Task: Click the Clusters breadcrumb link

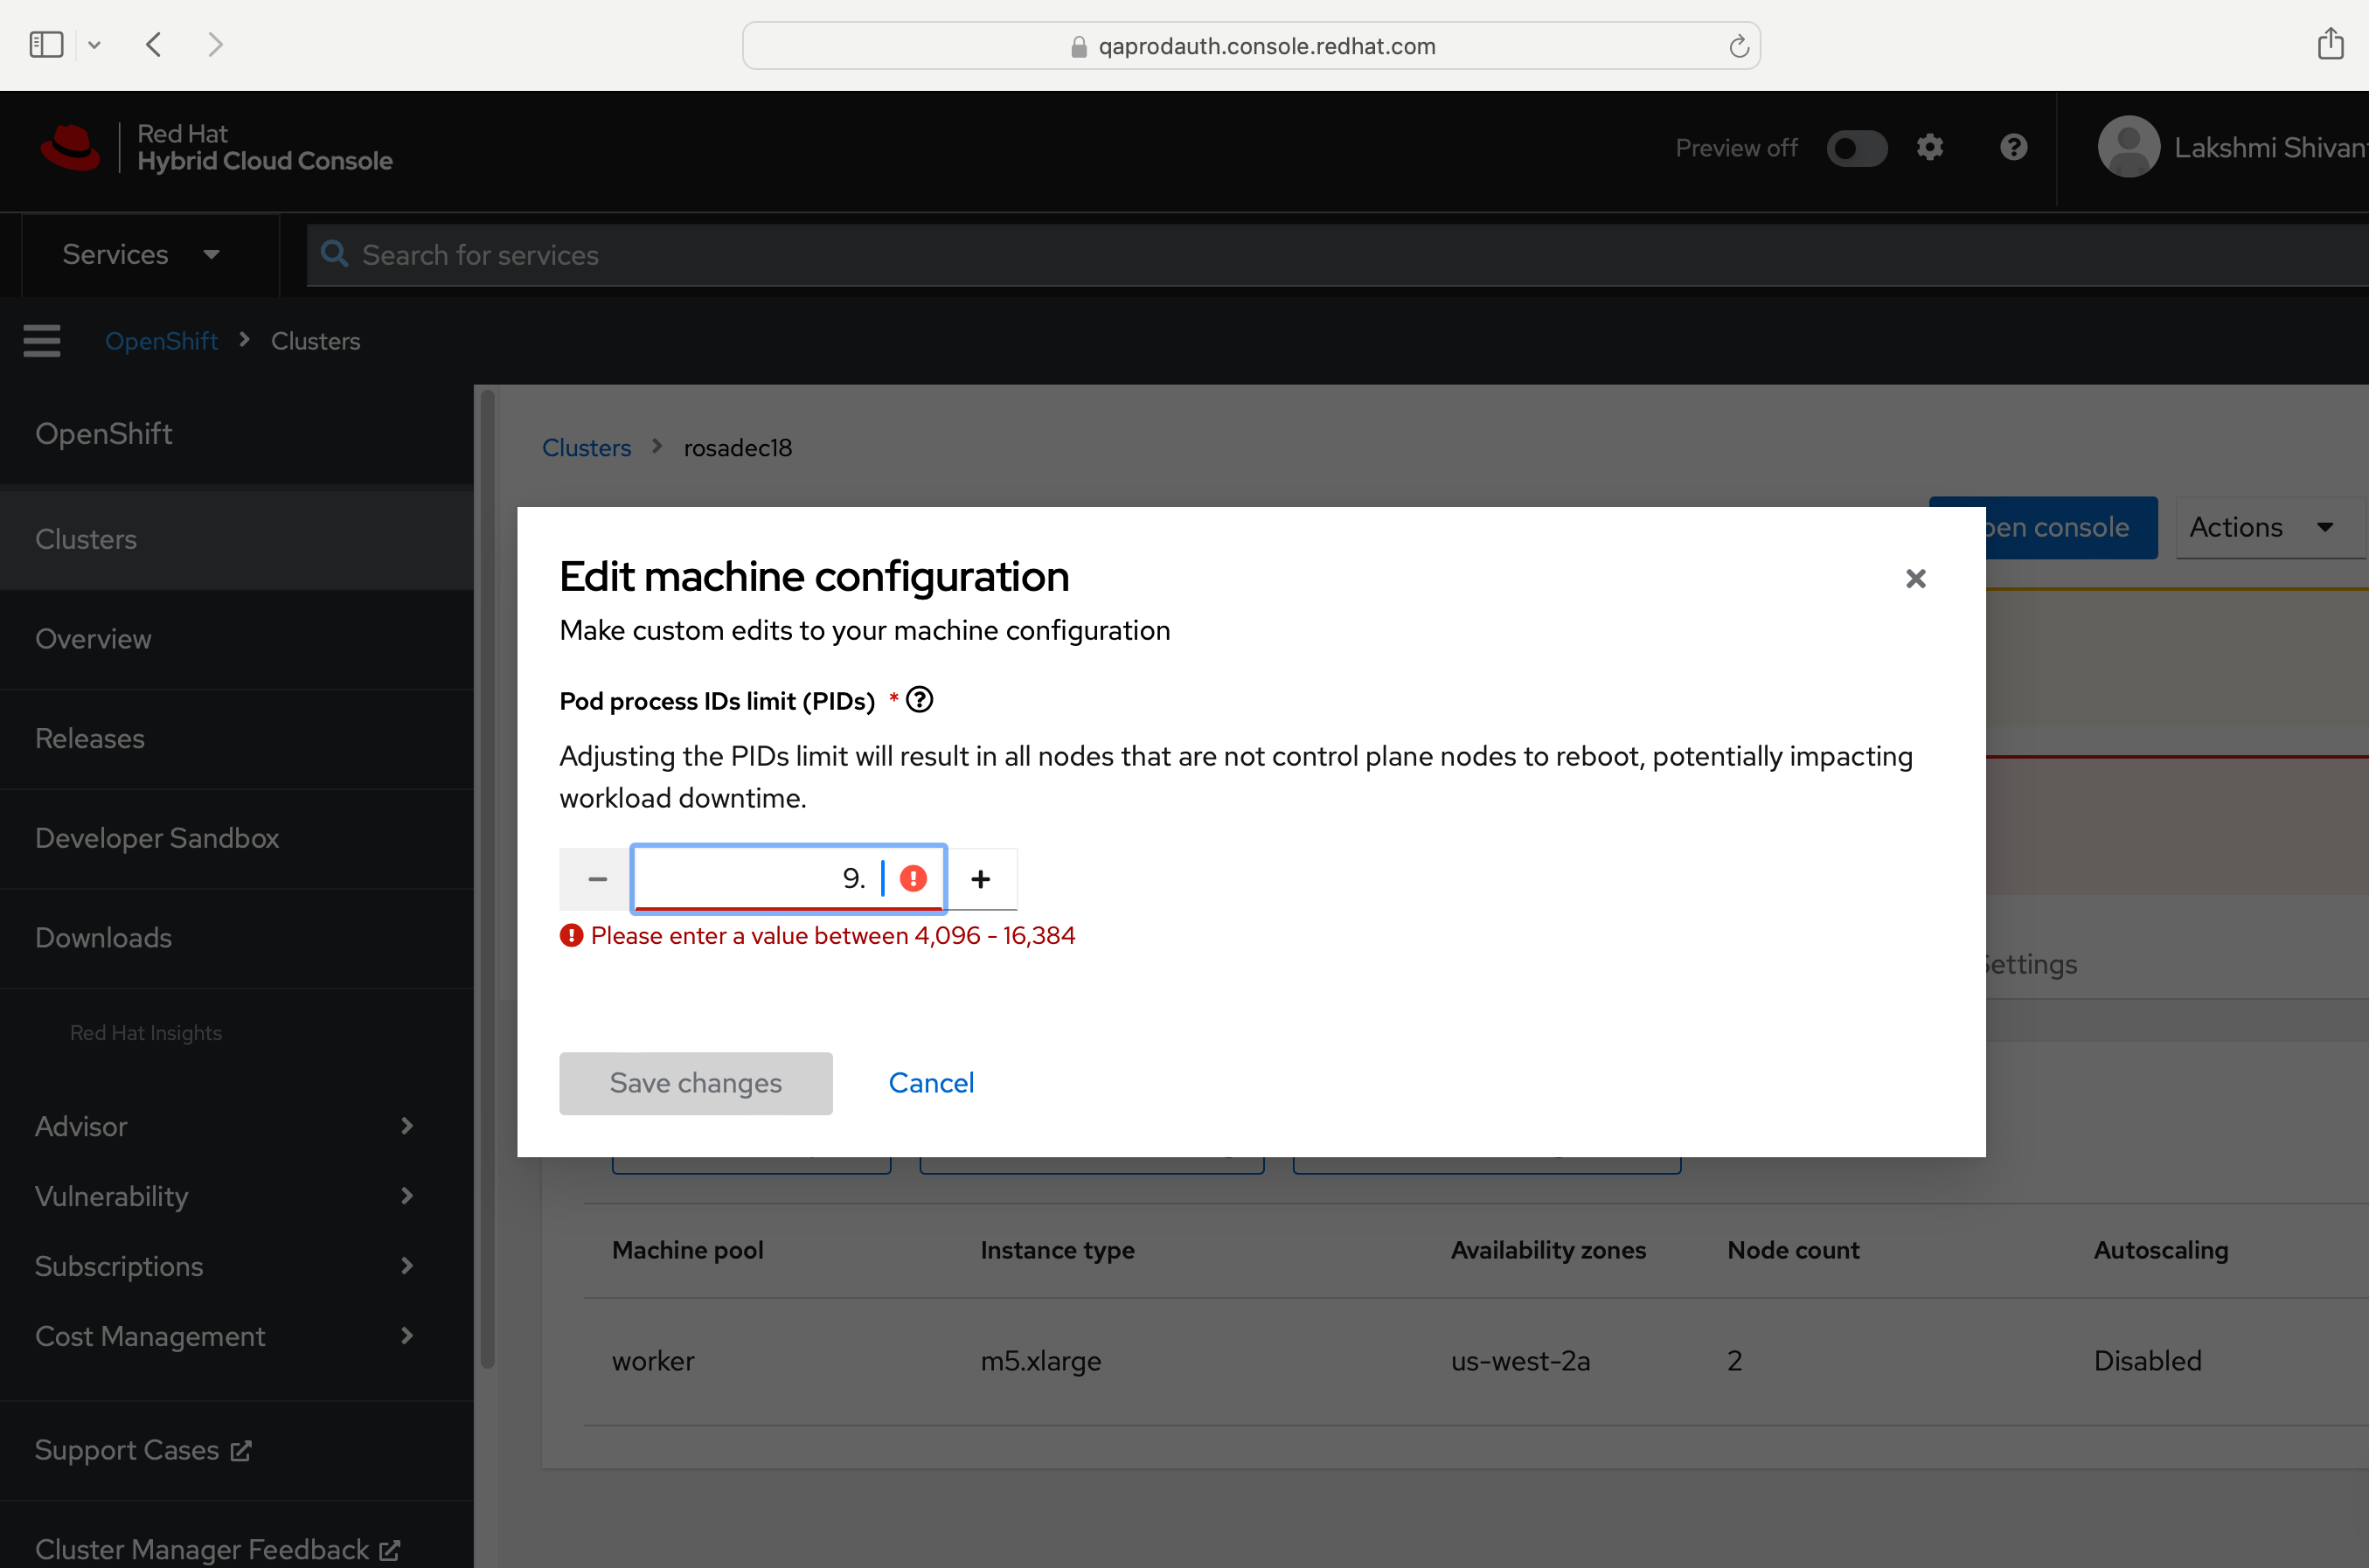Action: tap(586, 448)
